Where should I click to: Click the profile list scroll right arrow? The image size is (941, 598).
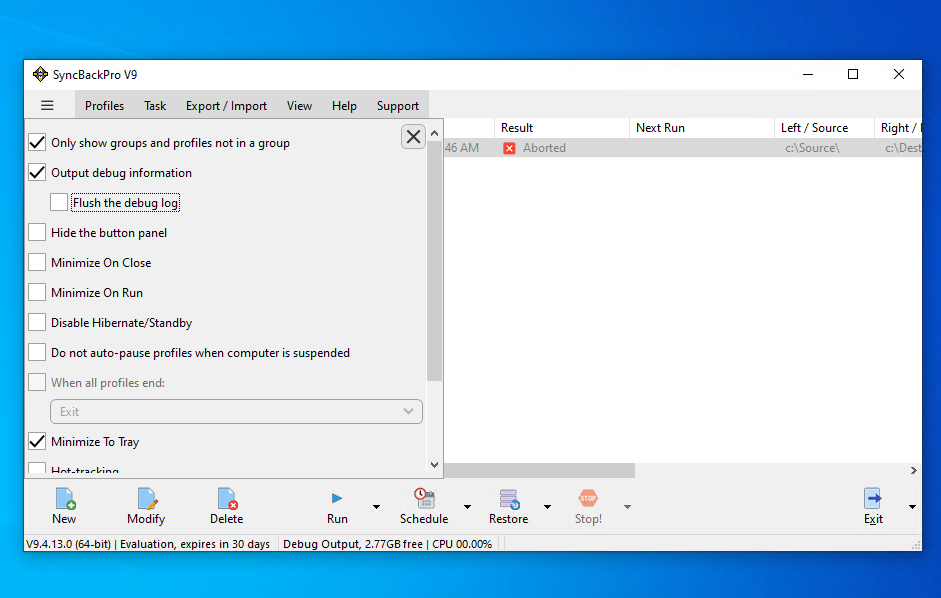point(913,471)
